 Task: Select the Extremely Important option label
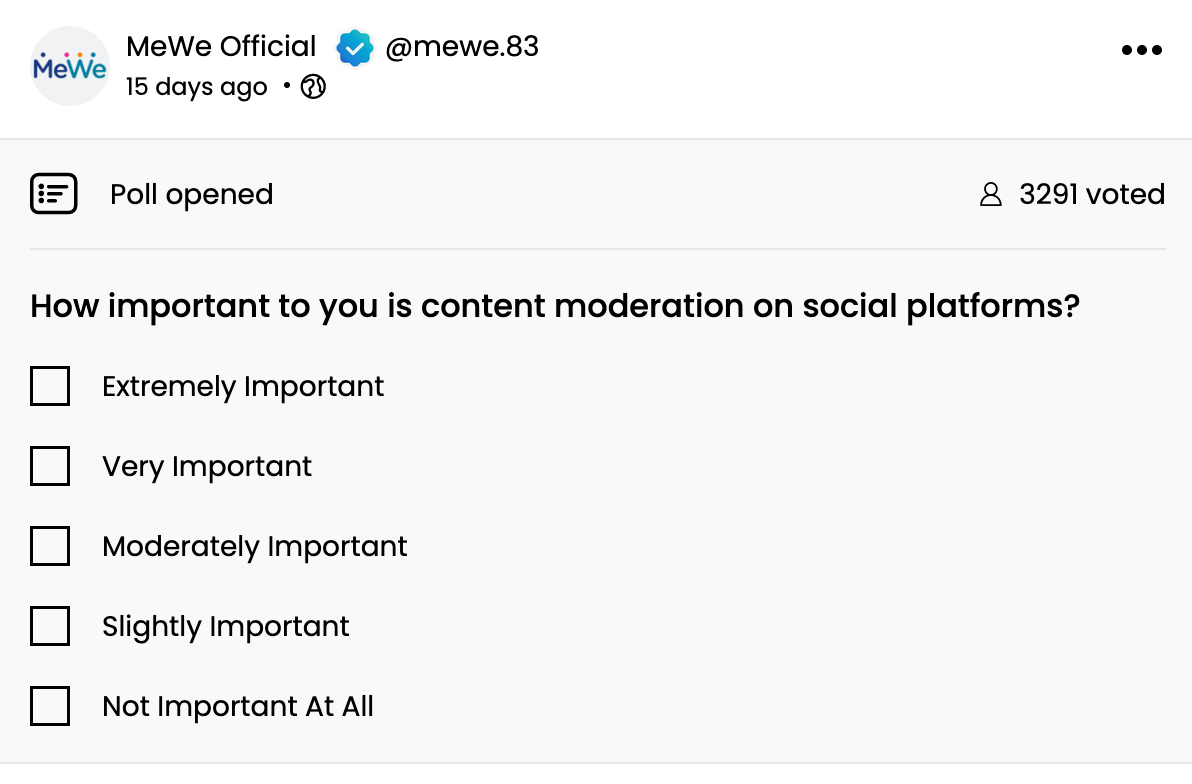243,387
